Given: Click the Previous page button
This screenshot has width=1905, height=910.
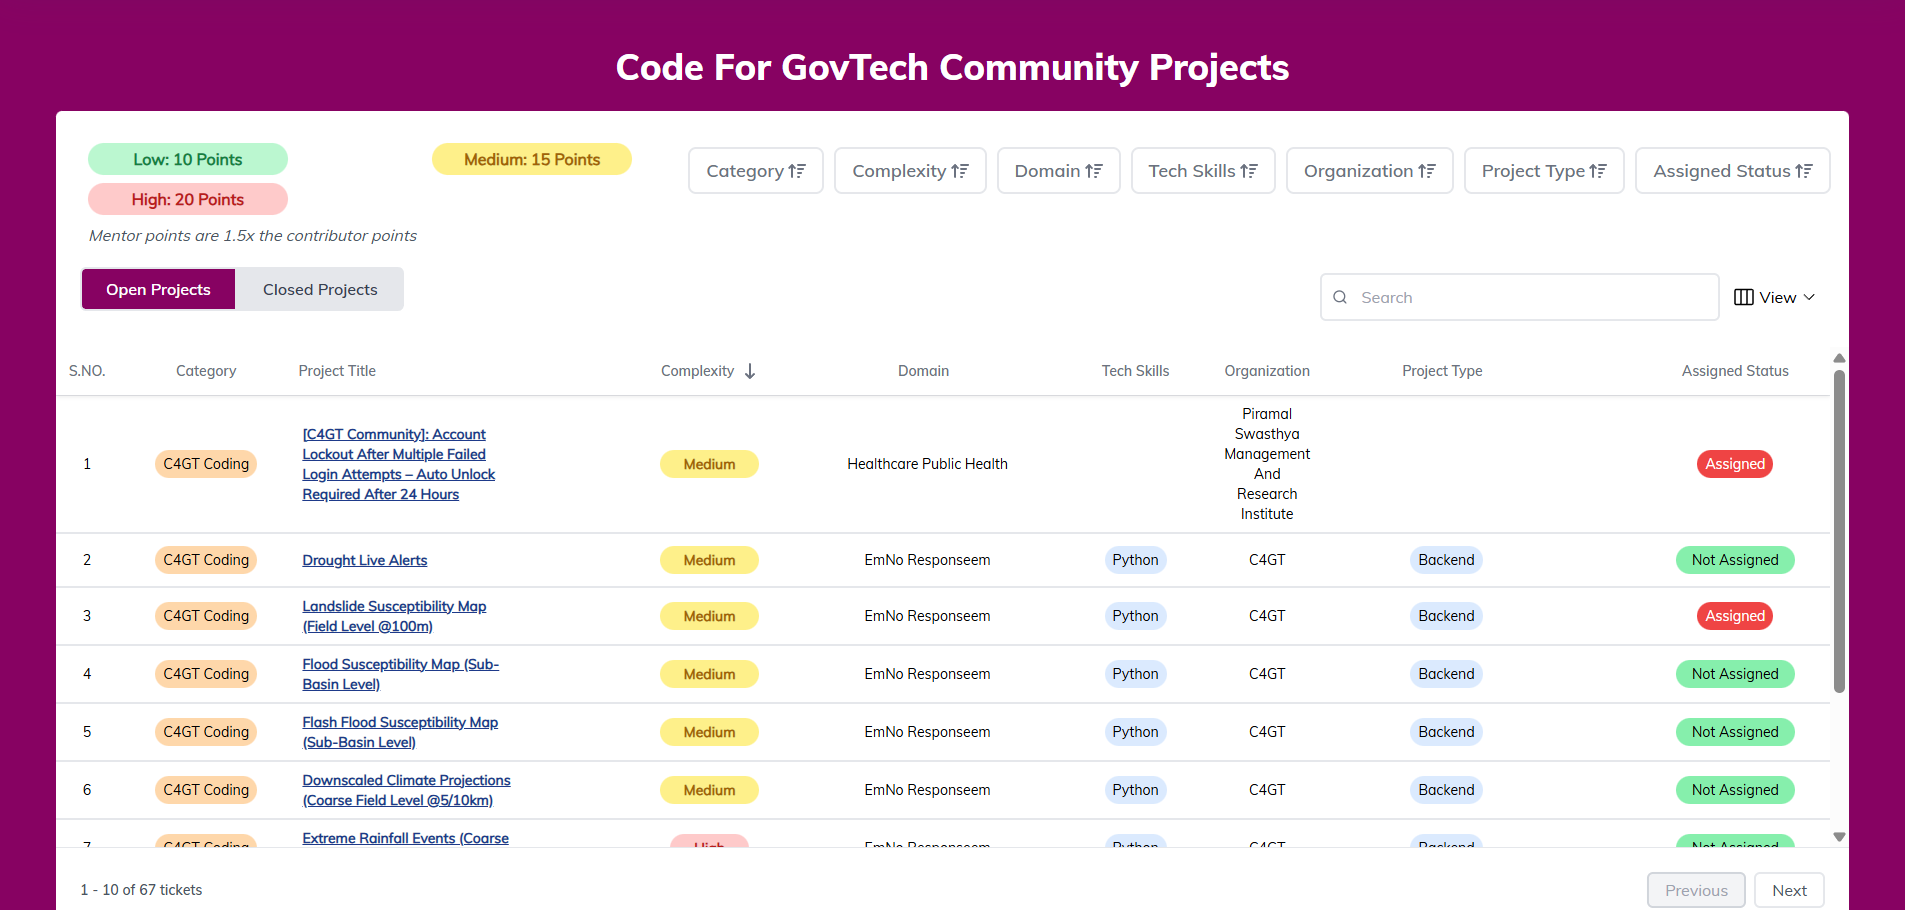Looking at the screenshot, I should (1696, 890).
